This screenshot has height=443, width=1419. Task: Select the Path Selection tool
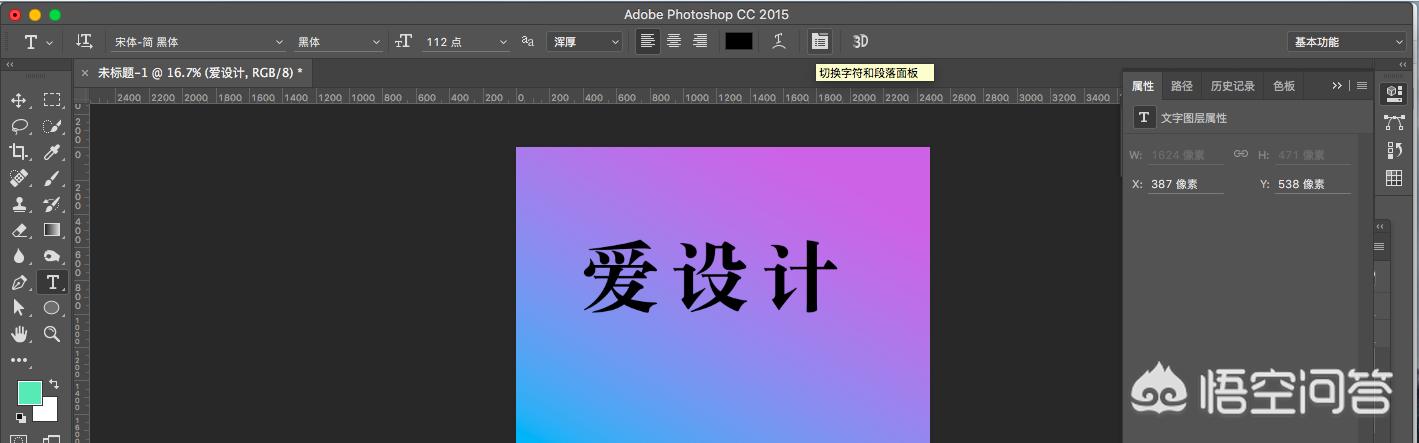[x=19, y=308]
